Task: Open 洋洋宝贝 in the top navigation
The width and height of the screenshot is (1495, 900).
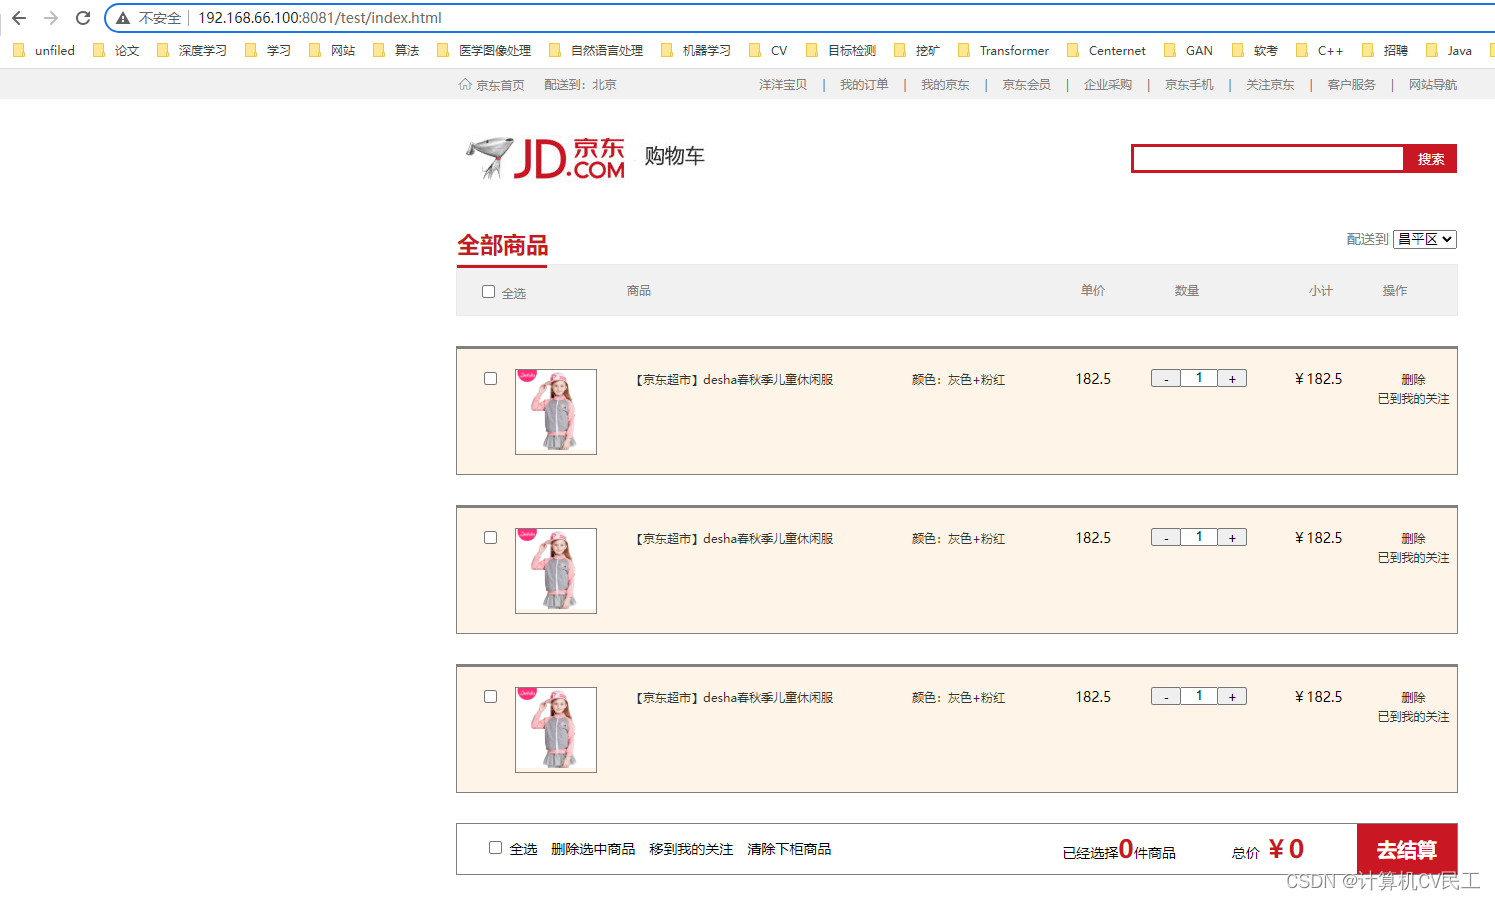Action: tap(783, 85)
